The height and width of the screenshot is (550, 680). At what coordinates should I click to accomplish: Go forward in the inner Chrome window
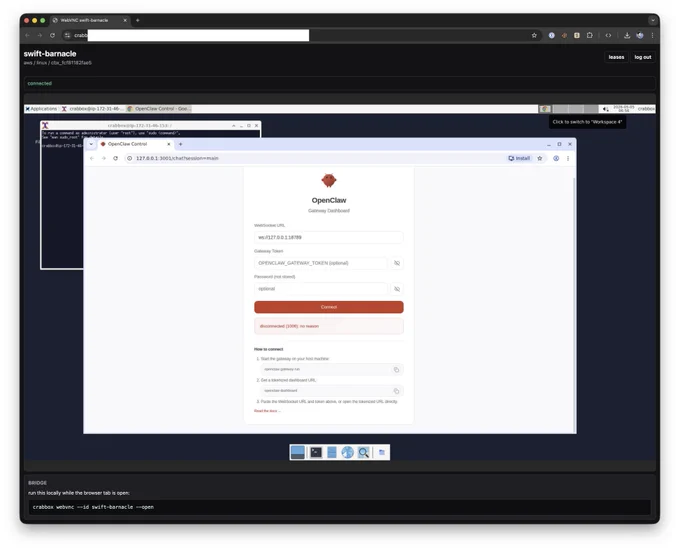[x=104, y=158]
